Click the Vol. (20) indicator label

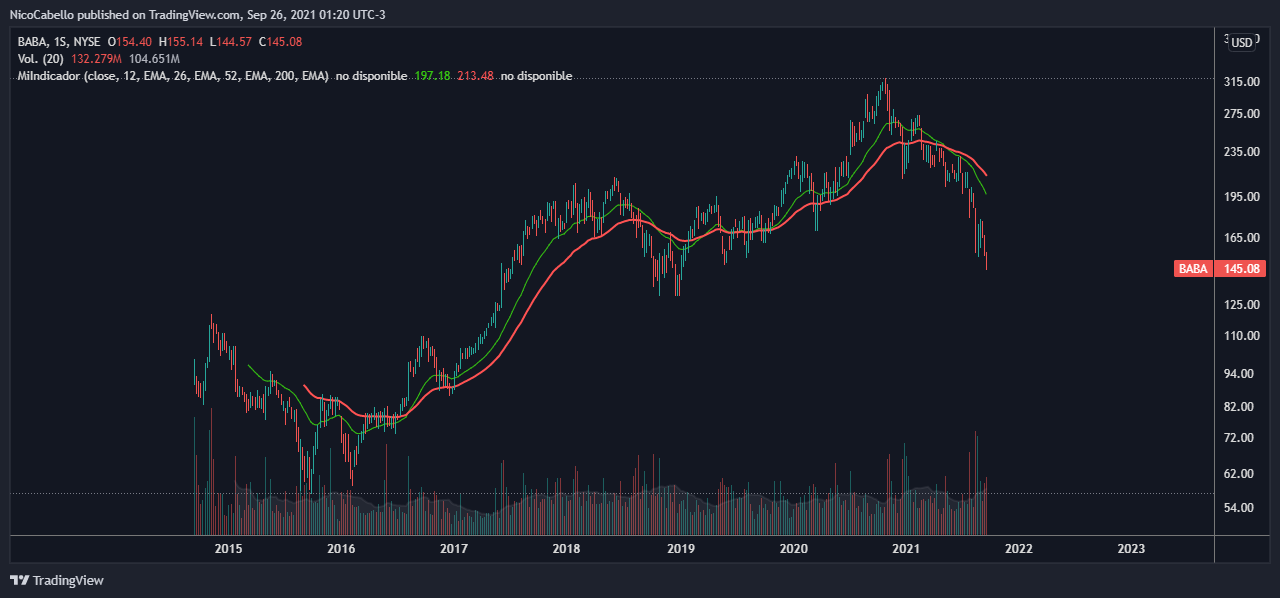pos(41,59)
